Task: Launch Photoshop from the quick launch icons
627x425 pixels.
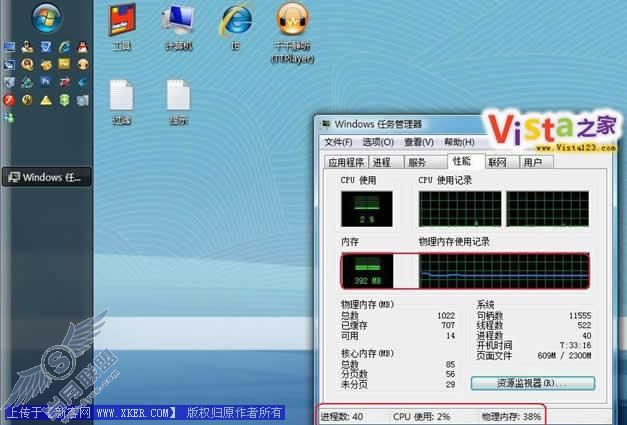Action: click(x=45, y=82)
